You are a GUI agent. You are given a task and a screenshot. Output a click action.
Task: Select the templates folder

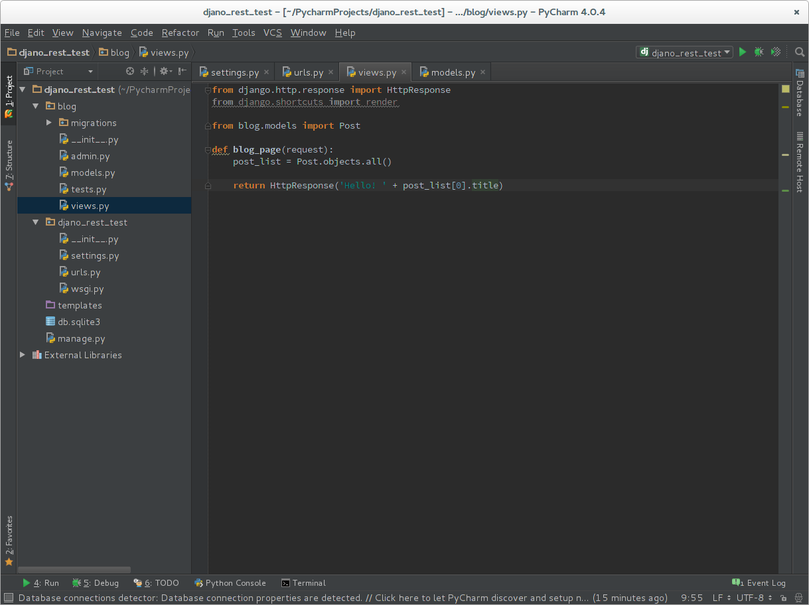click(x=79, y=305)
